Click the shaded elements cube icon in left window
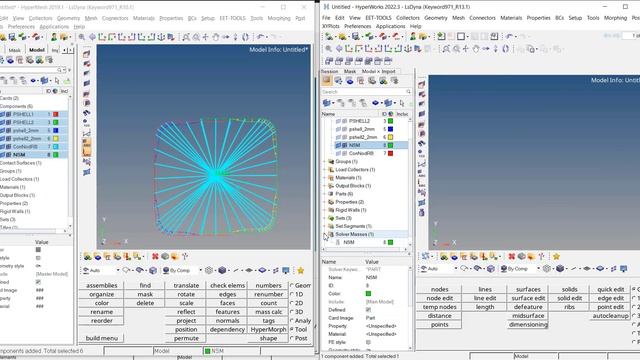This screenshot has height=360, width=640. 222,270
